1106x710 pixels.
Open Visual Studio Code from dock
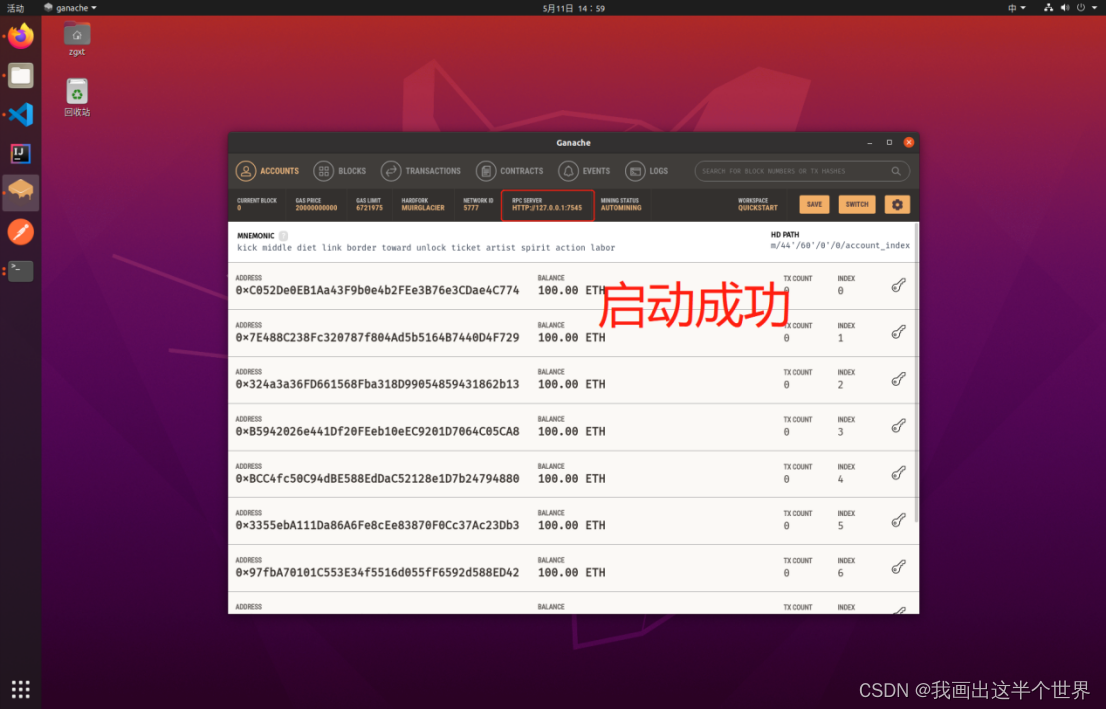(20, 114)
